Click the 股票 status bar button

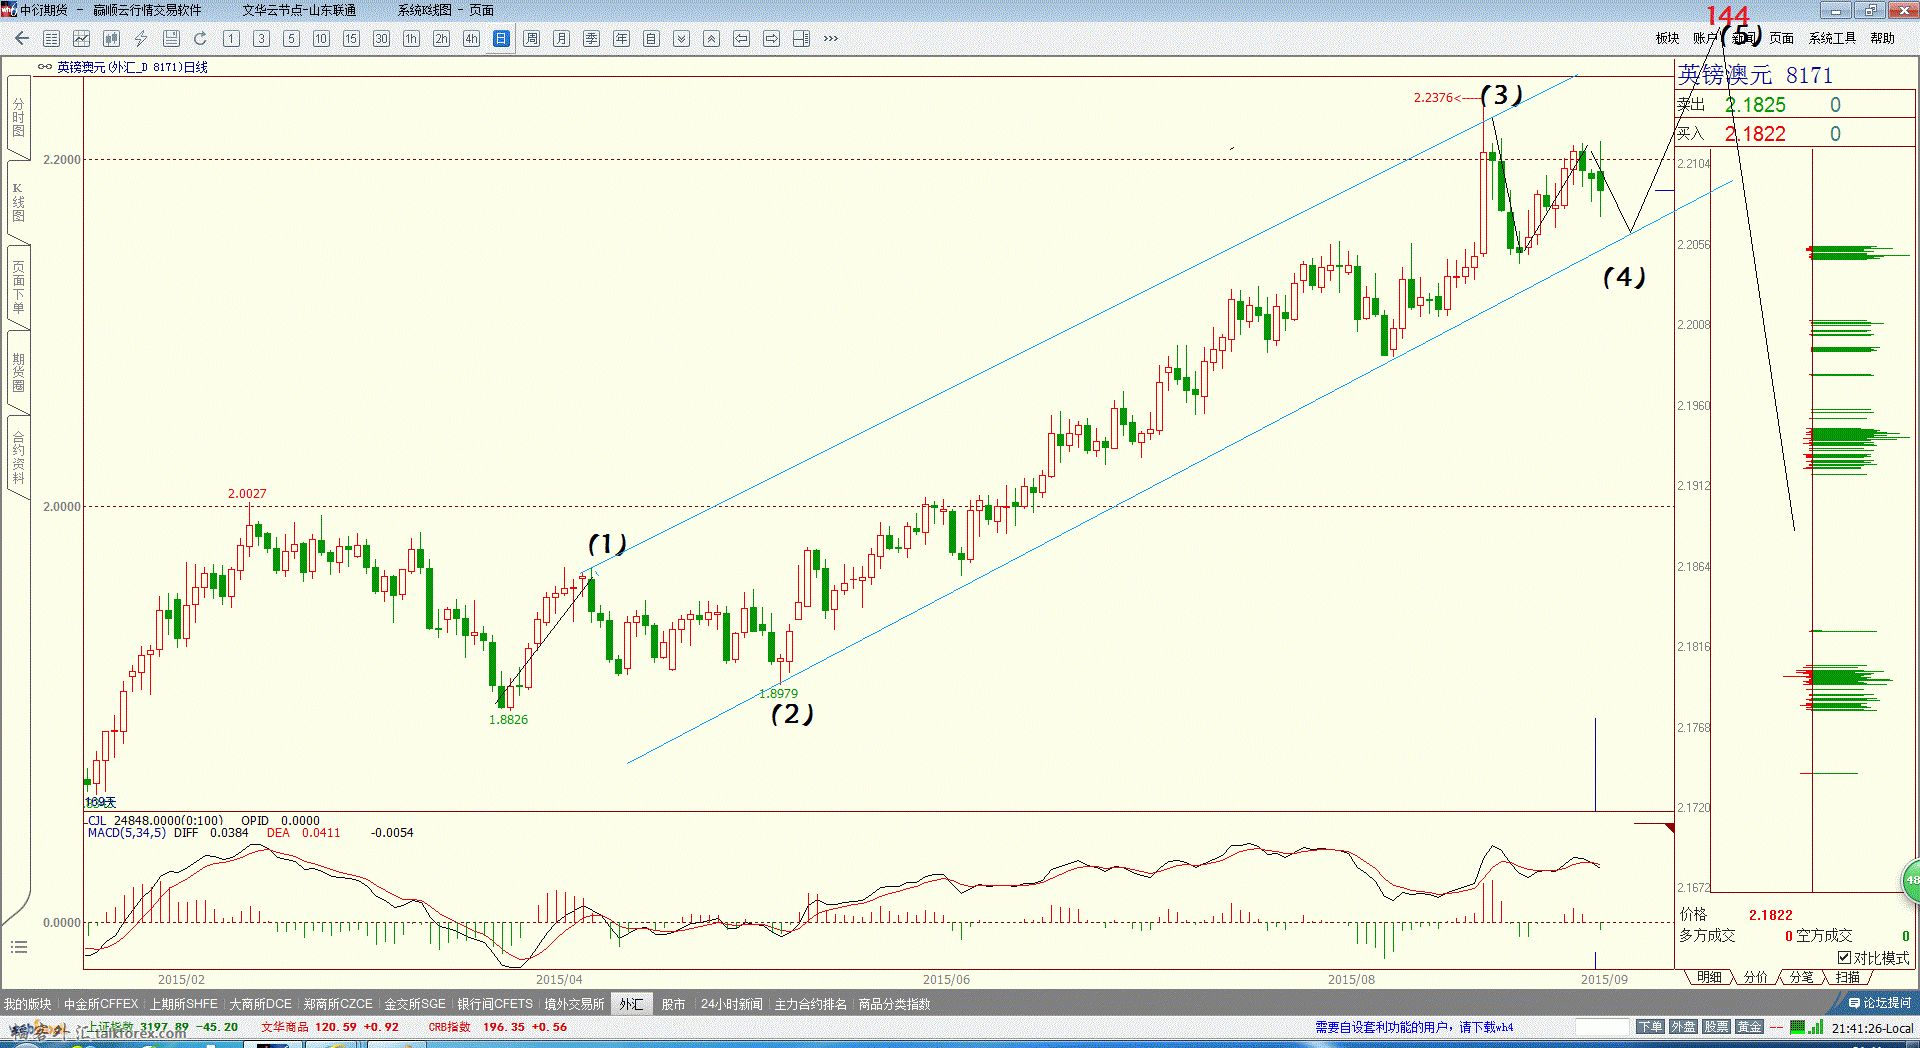1716,1027
